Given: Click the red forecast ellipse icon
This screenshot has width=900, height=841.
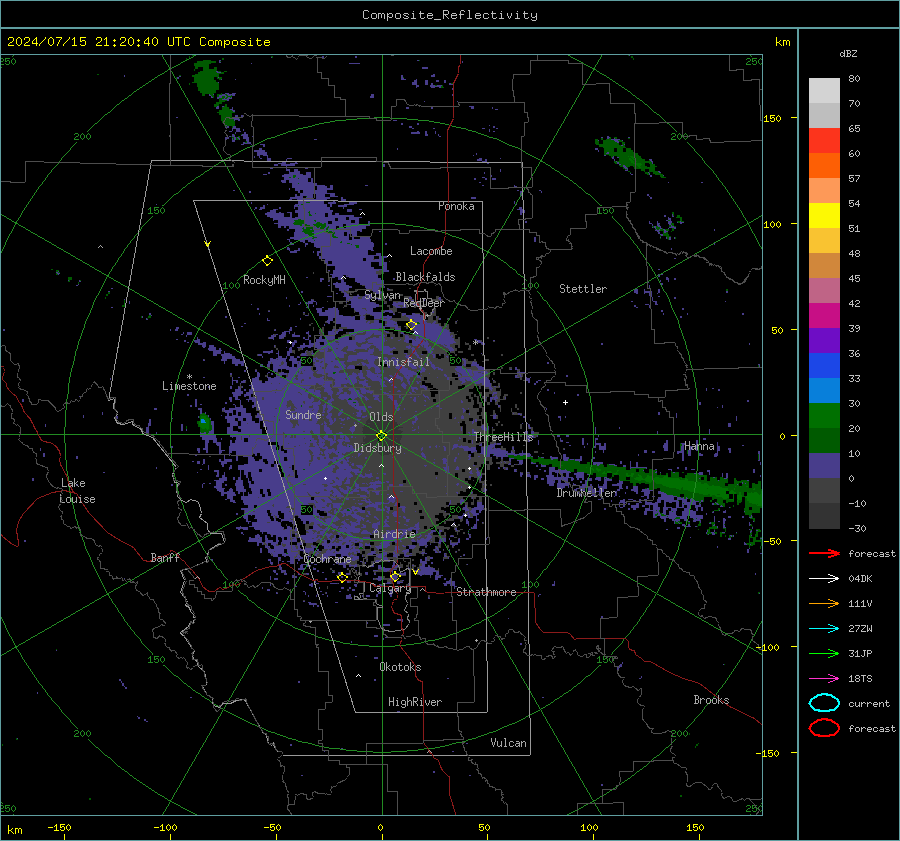Looking at the screenshot, I should pos(824,728).
